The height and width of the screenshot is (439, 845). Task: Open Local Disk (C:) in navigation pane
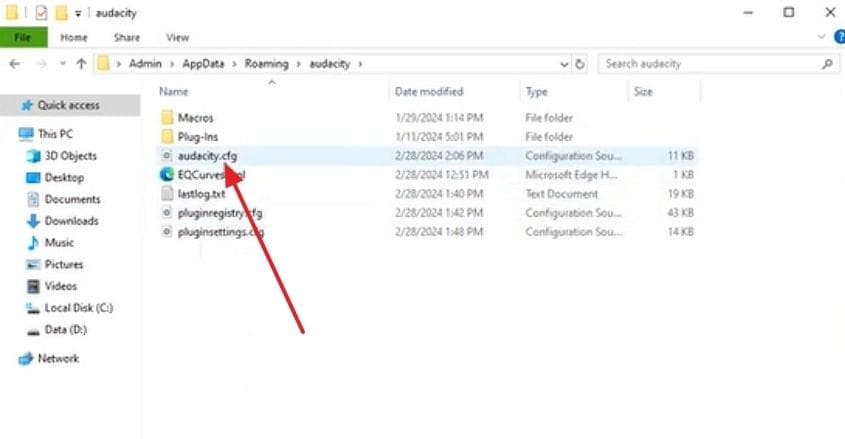coord(79,308)
